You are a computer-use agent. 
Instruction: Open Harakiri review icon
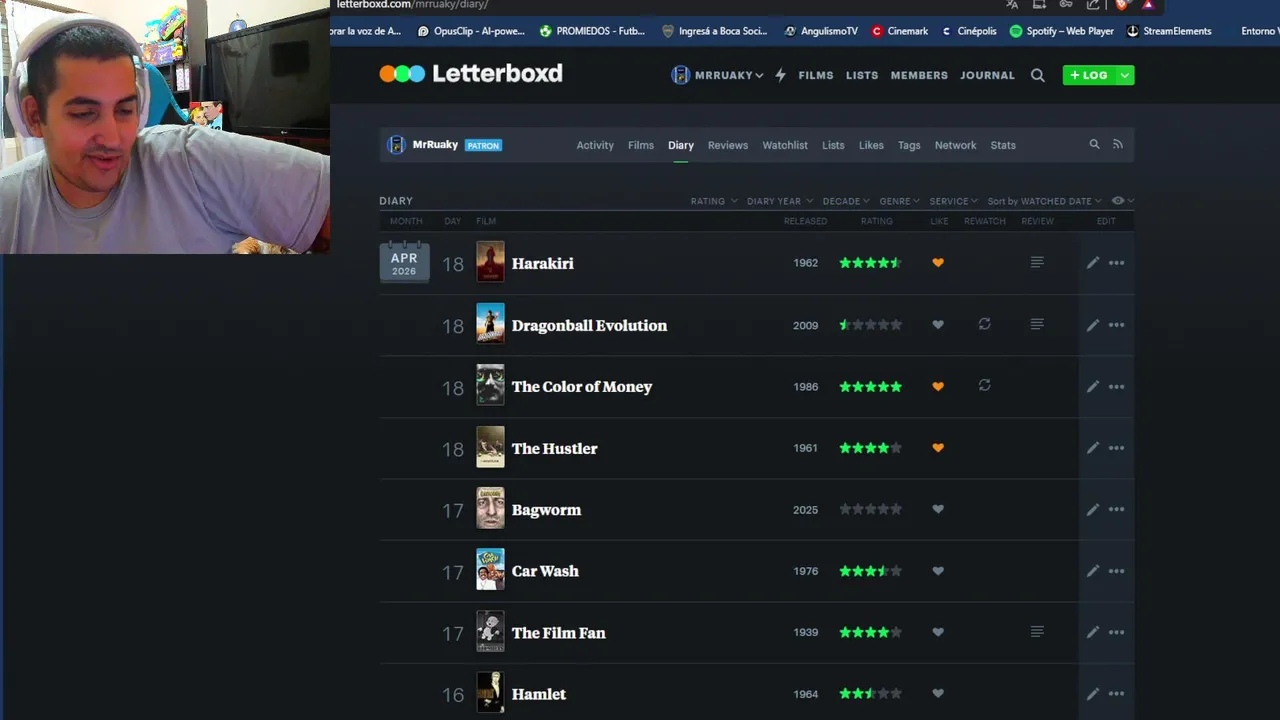point(1037,262)
